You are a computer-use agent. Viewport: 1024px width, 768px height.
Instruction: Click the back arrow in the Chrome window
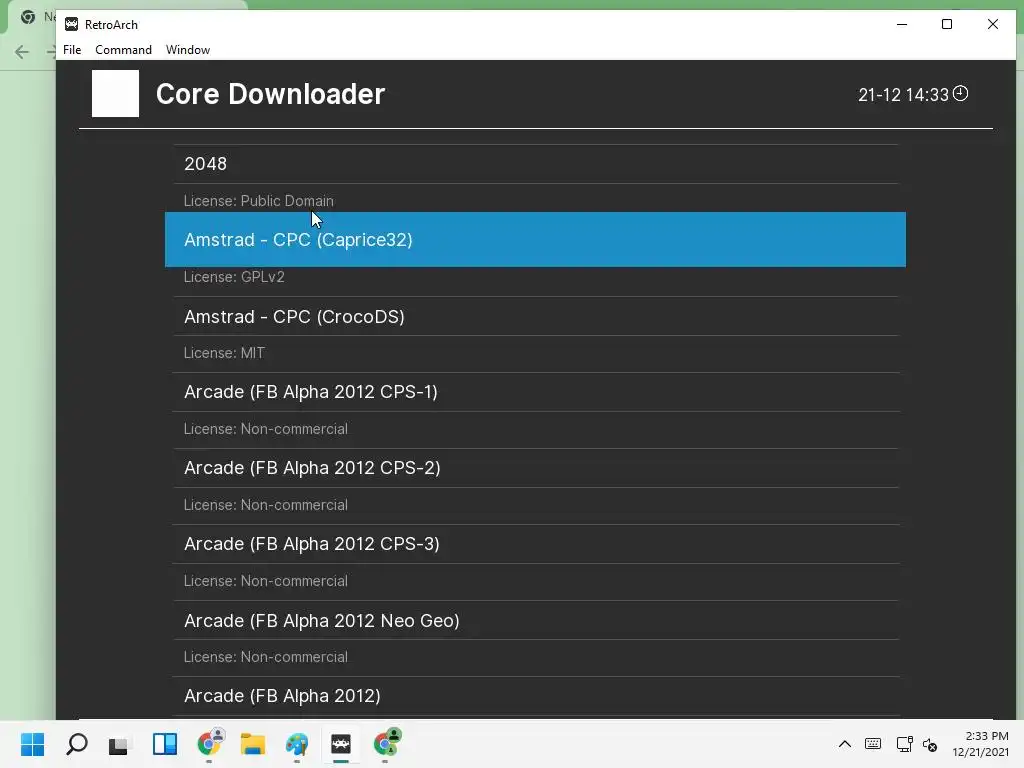pyautogui.click(x=22, y=52)
